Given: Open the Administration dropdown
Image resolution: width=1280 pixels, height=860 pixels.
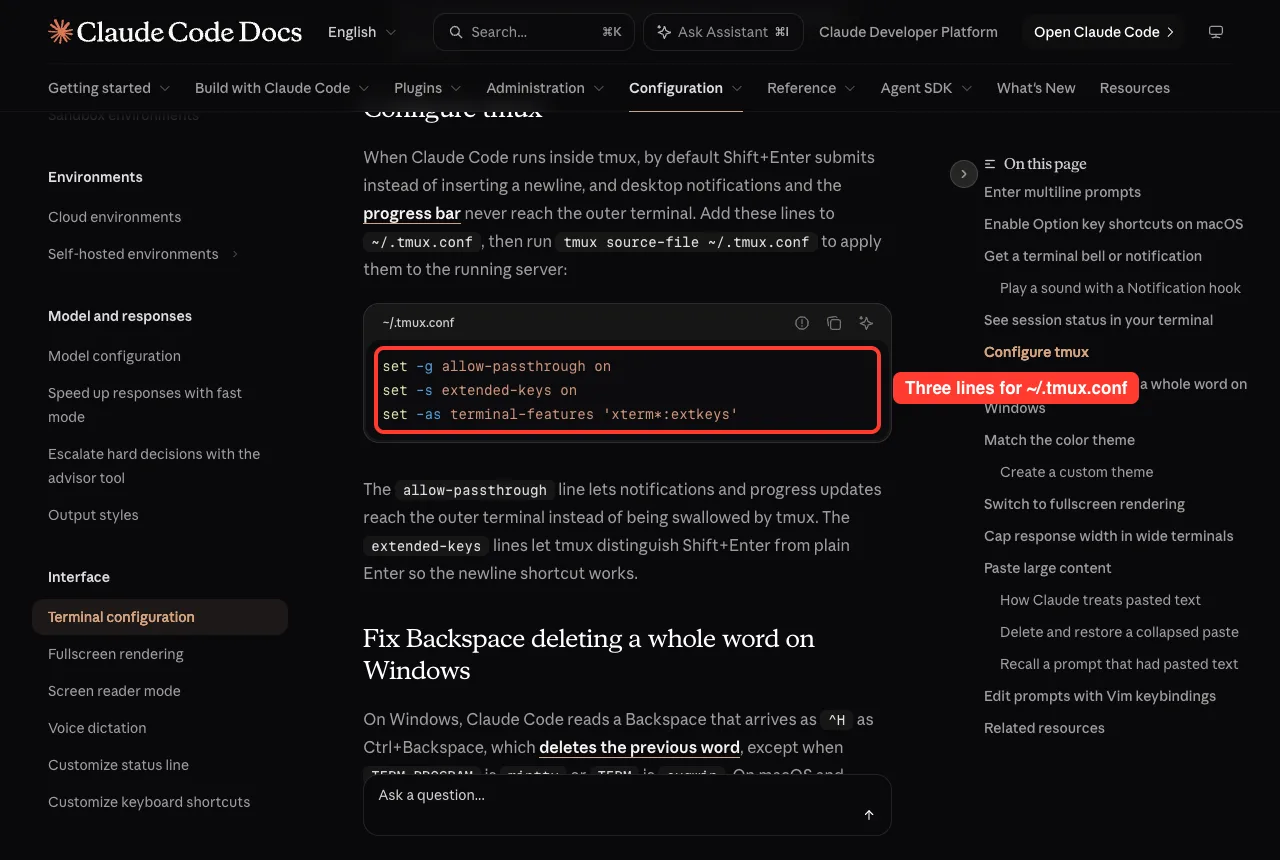Looking at the screenshot, I should 545,88.
